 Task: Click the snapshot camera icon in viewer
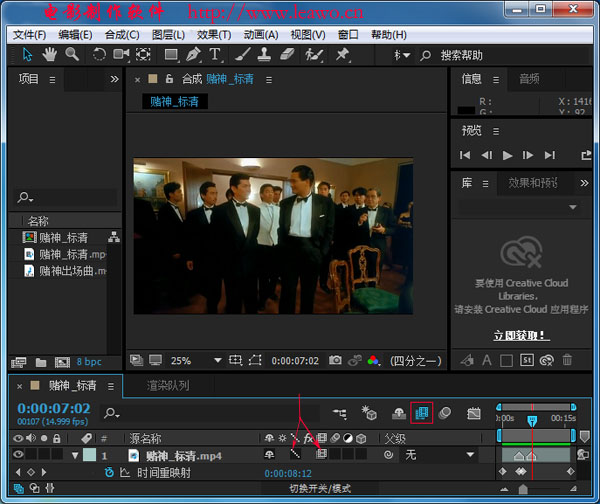pos(335,360)
